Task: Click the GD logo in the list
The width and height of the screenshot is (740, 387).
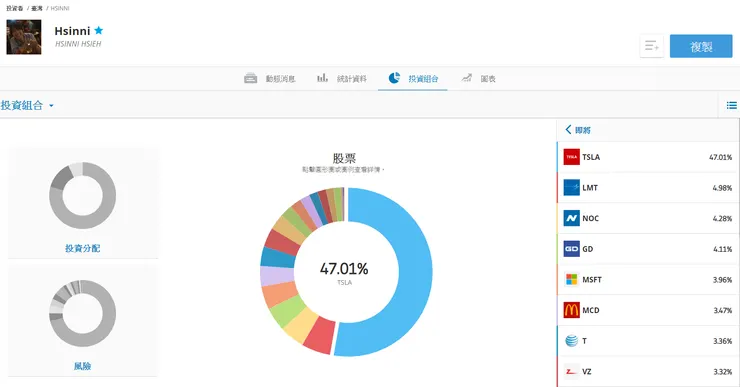Action: (x=572, y=249)
